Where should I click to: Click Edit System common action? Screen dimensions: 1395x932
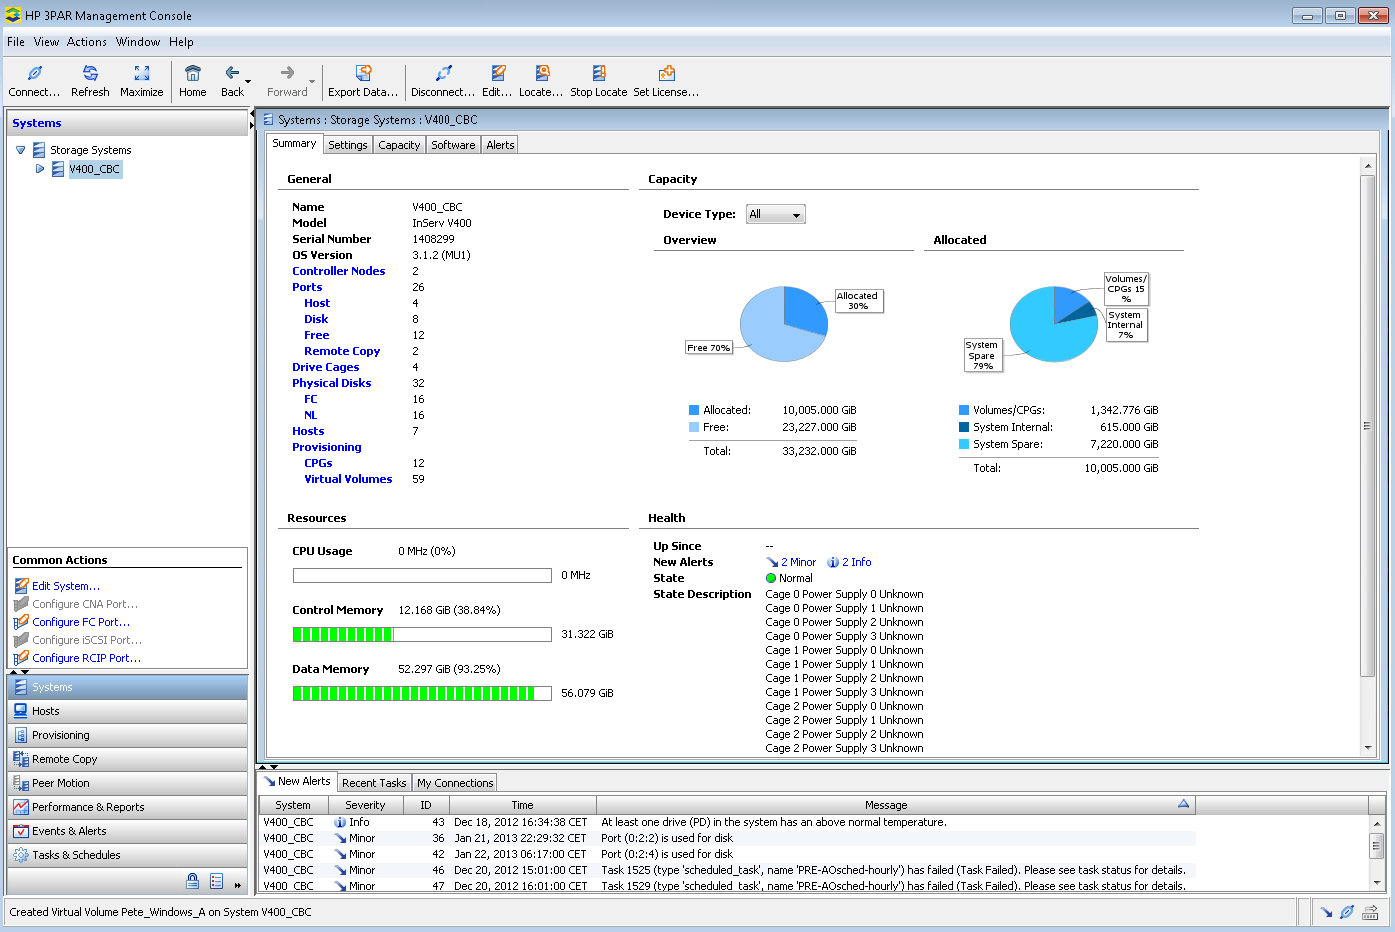pyautogui.click(x=66, y=586)
